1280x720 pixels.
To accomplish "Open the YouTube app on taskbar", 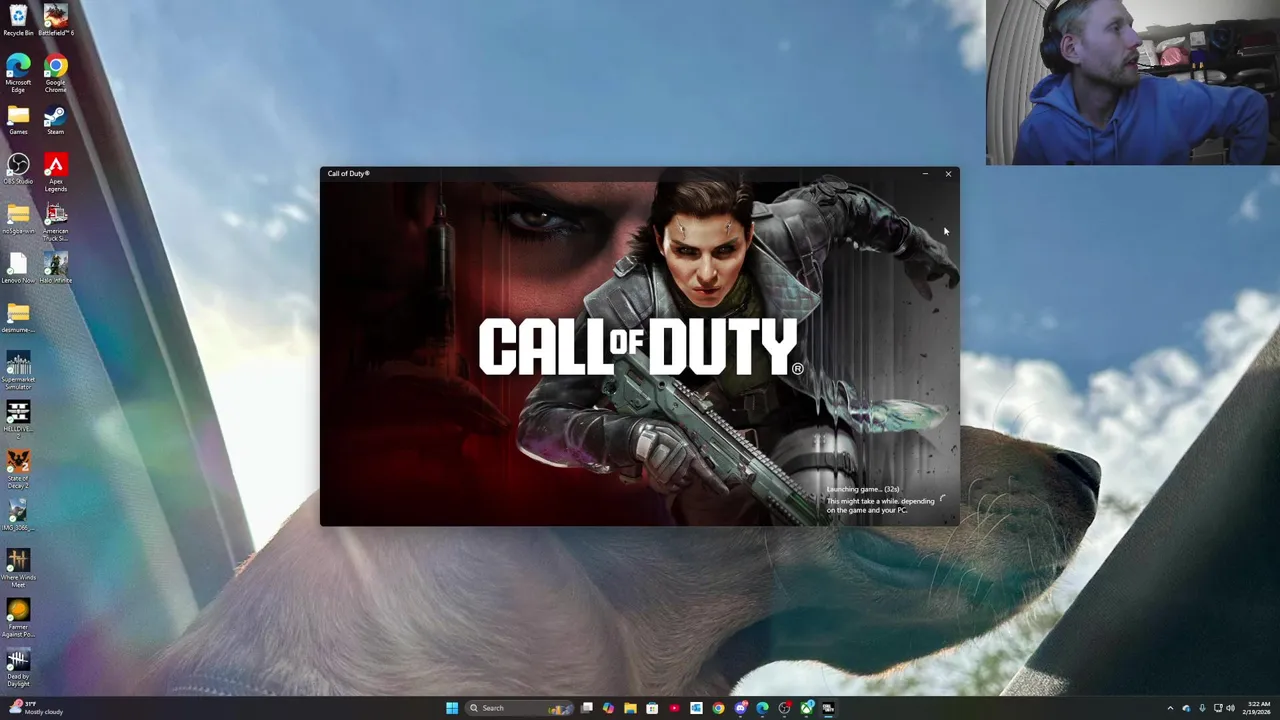I will [x=674, y=708].
